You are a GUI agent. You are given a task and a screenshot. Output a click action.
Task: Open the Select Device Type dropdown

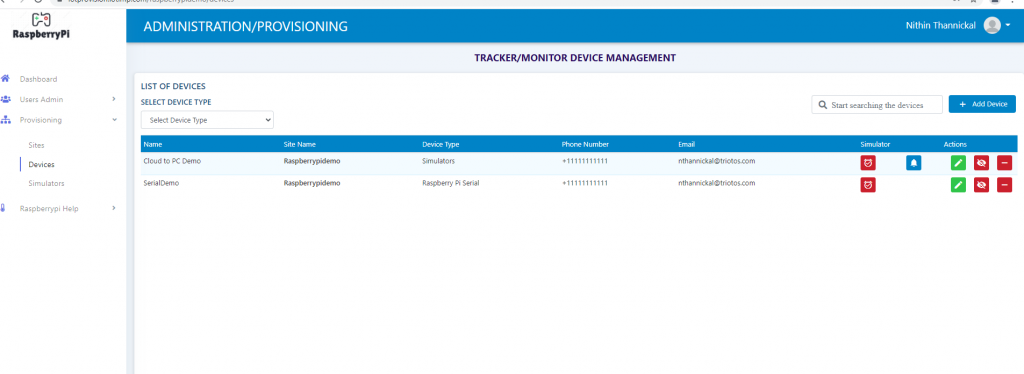coord(207,120)
